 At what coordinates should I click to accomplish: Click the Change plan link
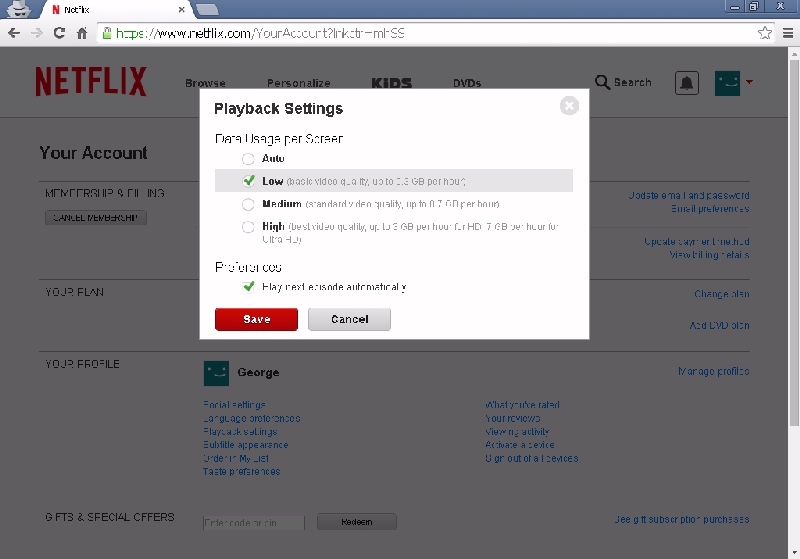click(721, 294)
